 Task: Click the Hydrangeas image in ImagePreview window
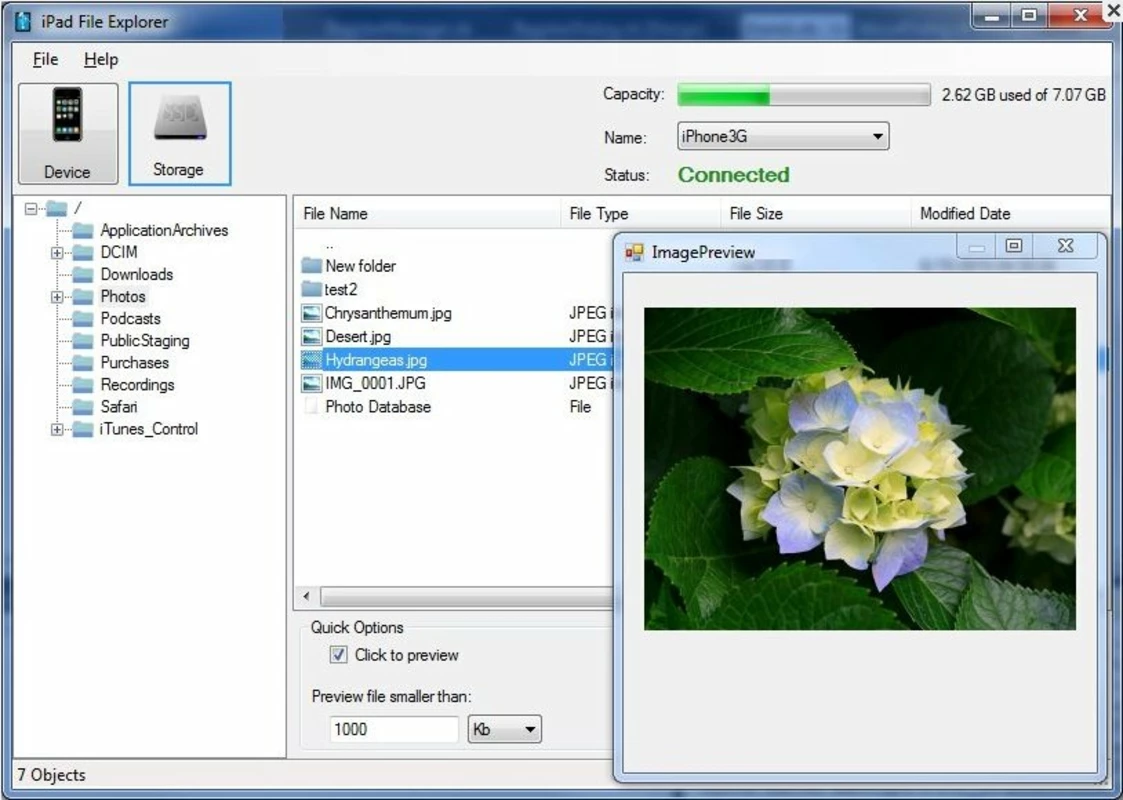(x=859, y=469)
